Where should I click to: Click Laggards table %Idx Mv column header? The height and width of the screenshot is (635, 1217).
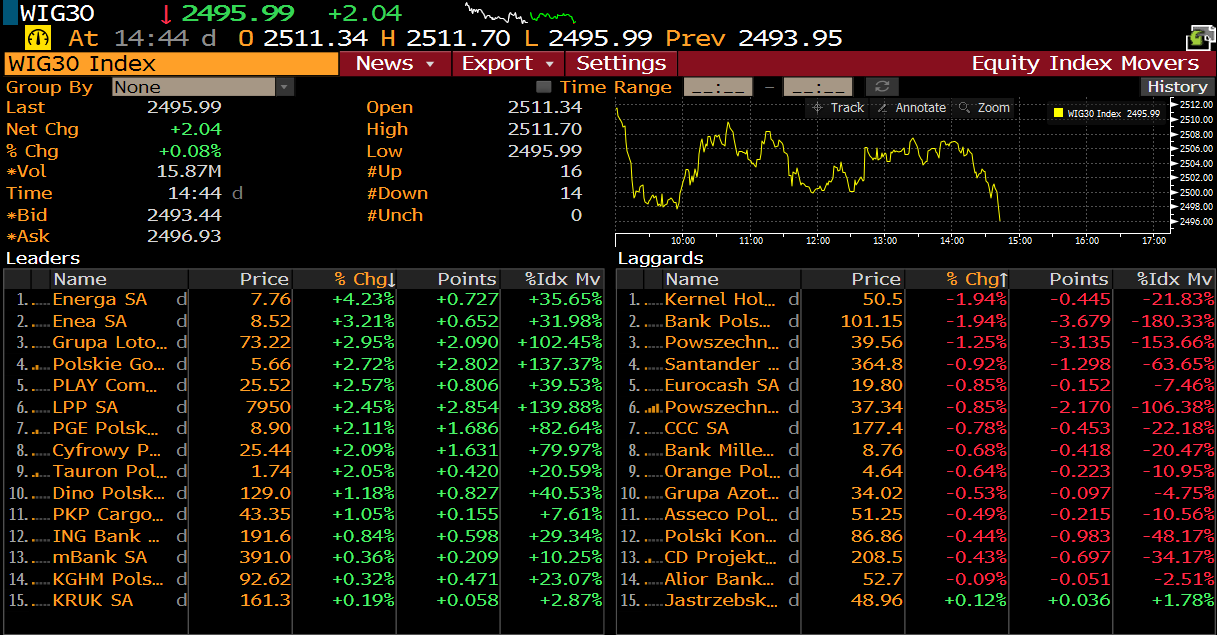[x=1164, y=279]
